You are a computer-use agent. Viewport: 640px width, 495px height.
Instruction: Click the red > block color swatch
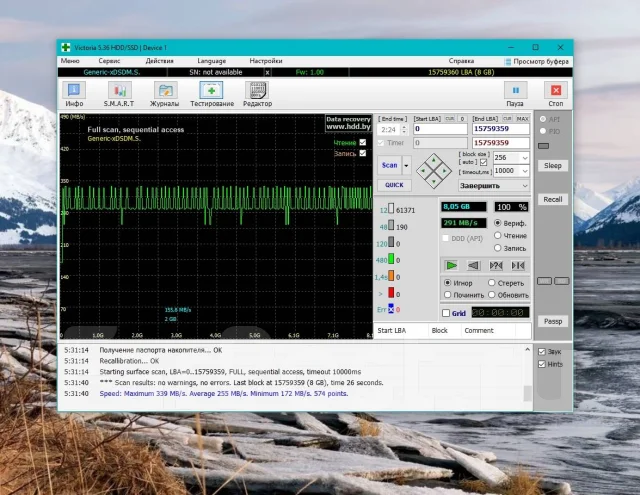(391, 293)
